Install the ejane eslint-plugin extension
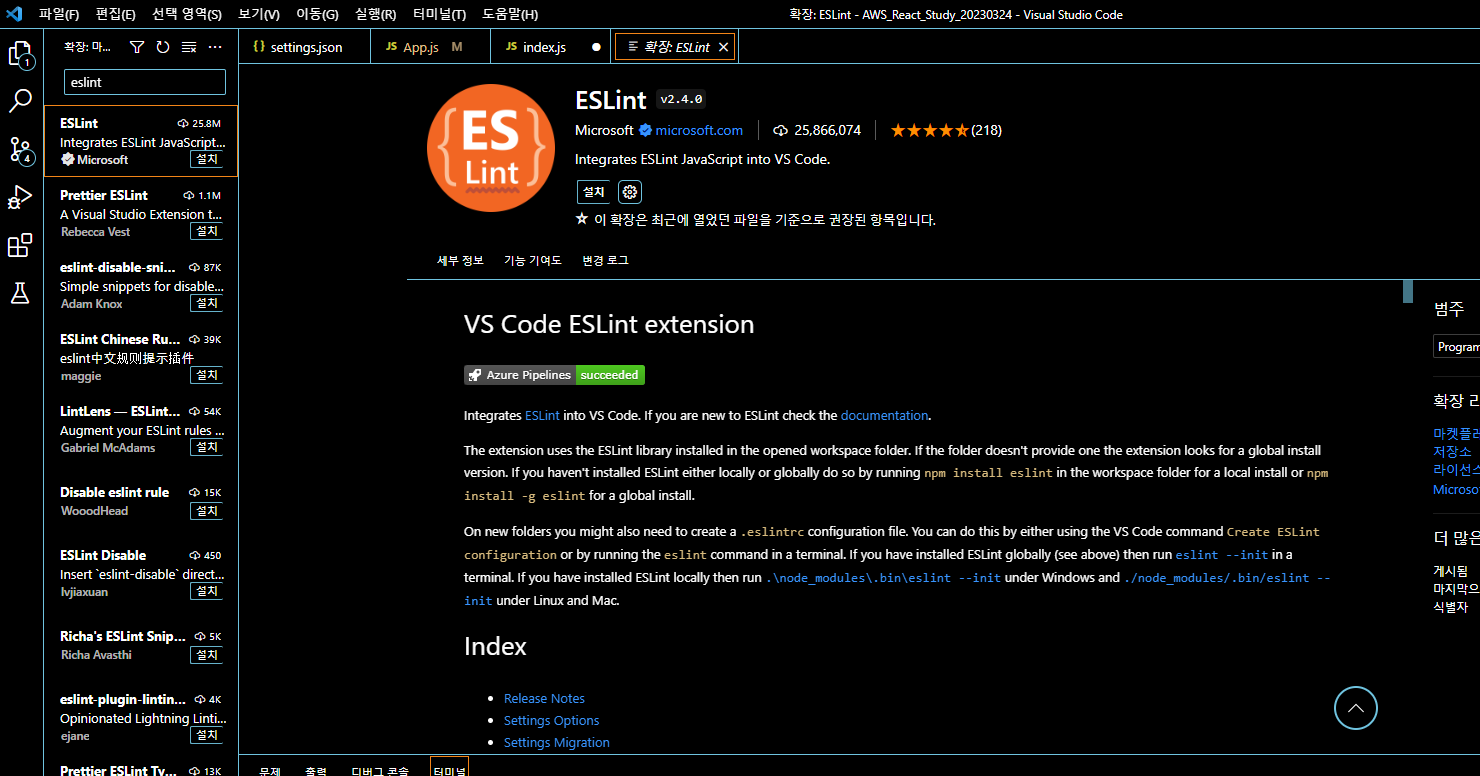Viewport: 1480px width, 776px height. click(x=206, y=736)
